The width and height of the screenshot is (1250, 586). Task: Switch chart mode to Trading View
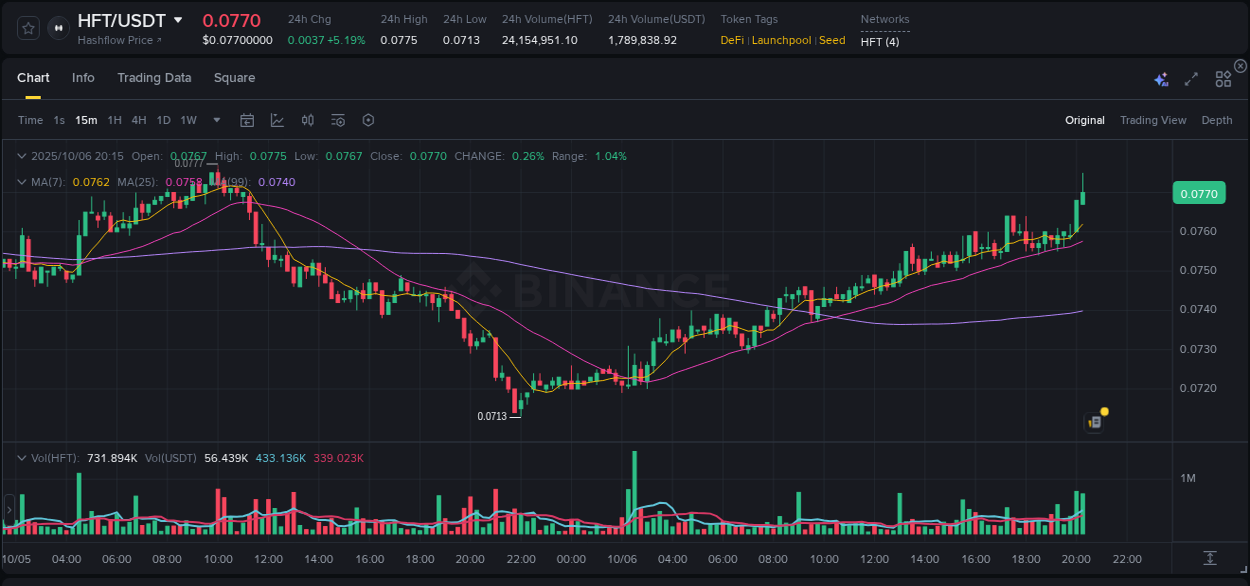tap(1153, 120)
